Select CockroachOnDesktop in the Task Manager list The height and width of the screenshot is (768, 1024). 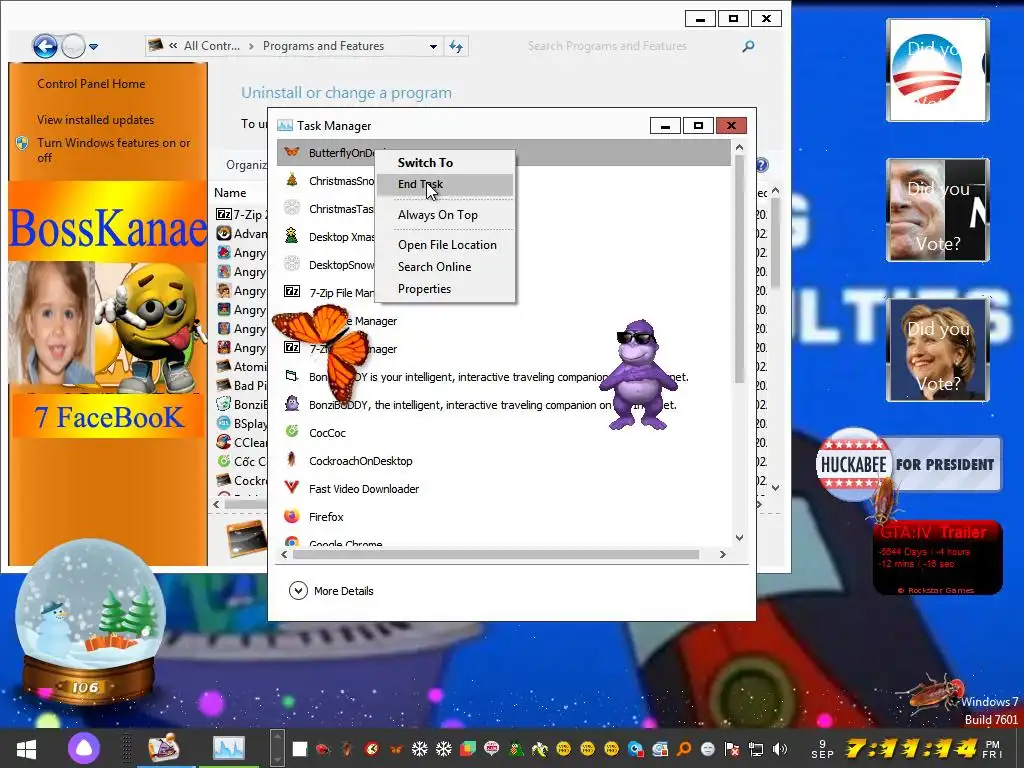504,461
